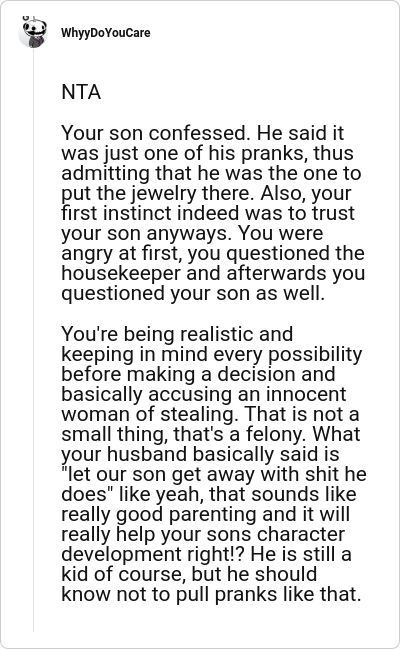
Task: Click the line 'first instinct indeed was to trust'
Action: point(208,213)
